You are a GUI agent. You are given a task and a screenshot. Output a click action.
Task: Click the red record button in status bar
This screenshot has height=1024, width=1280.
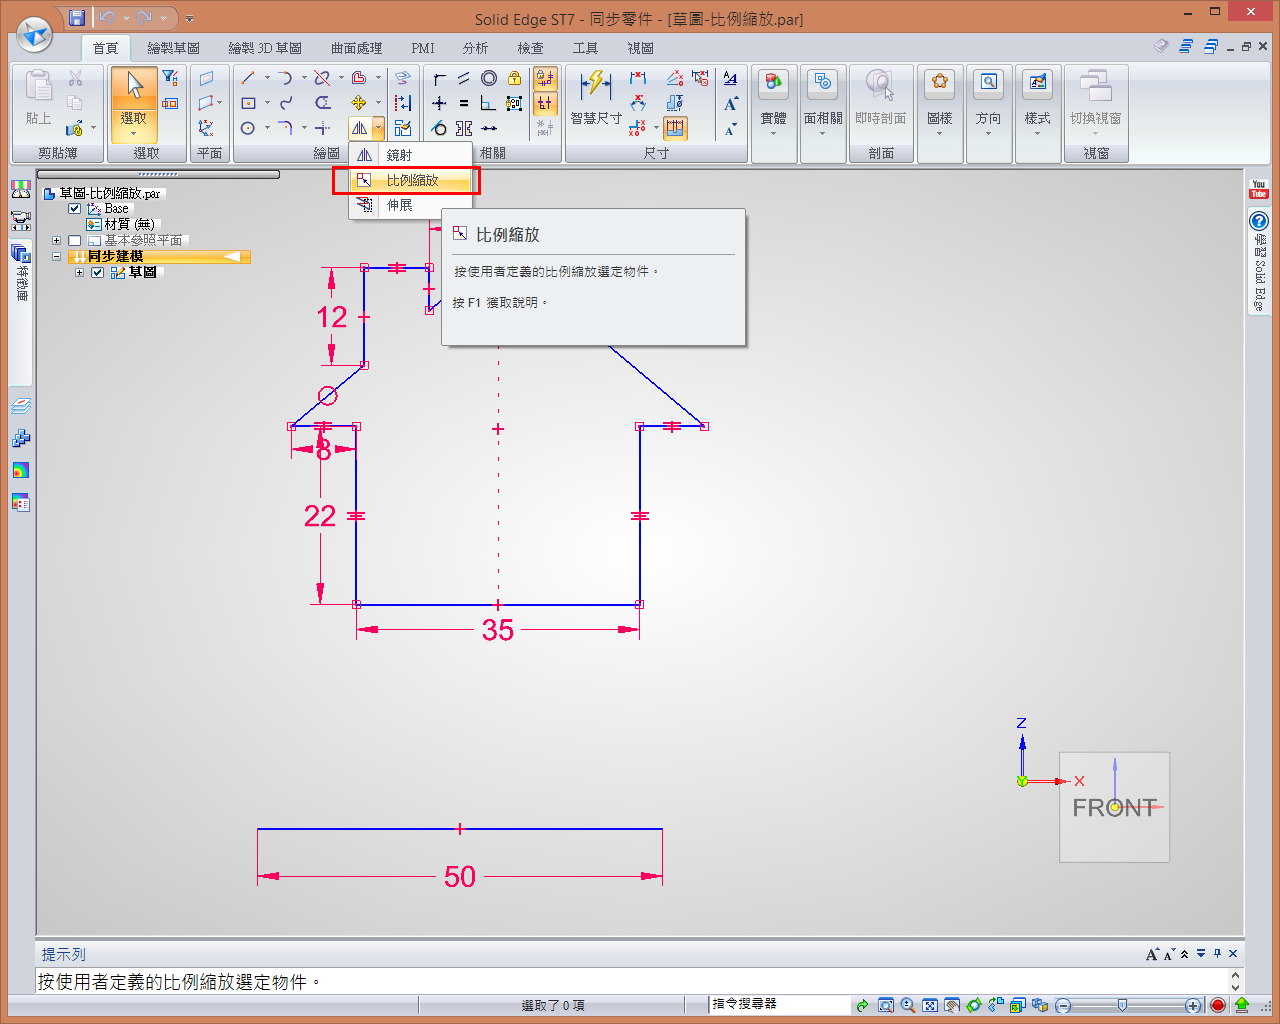[x=1218, y=1005]
